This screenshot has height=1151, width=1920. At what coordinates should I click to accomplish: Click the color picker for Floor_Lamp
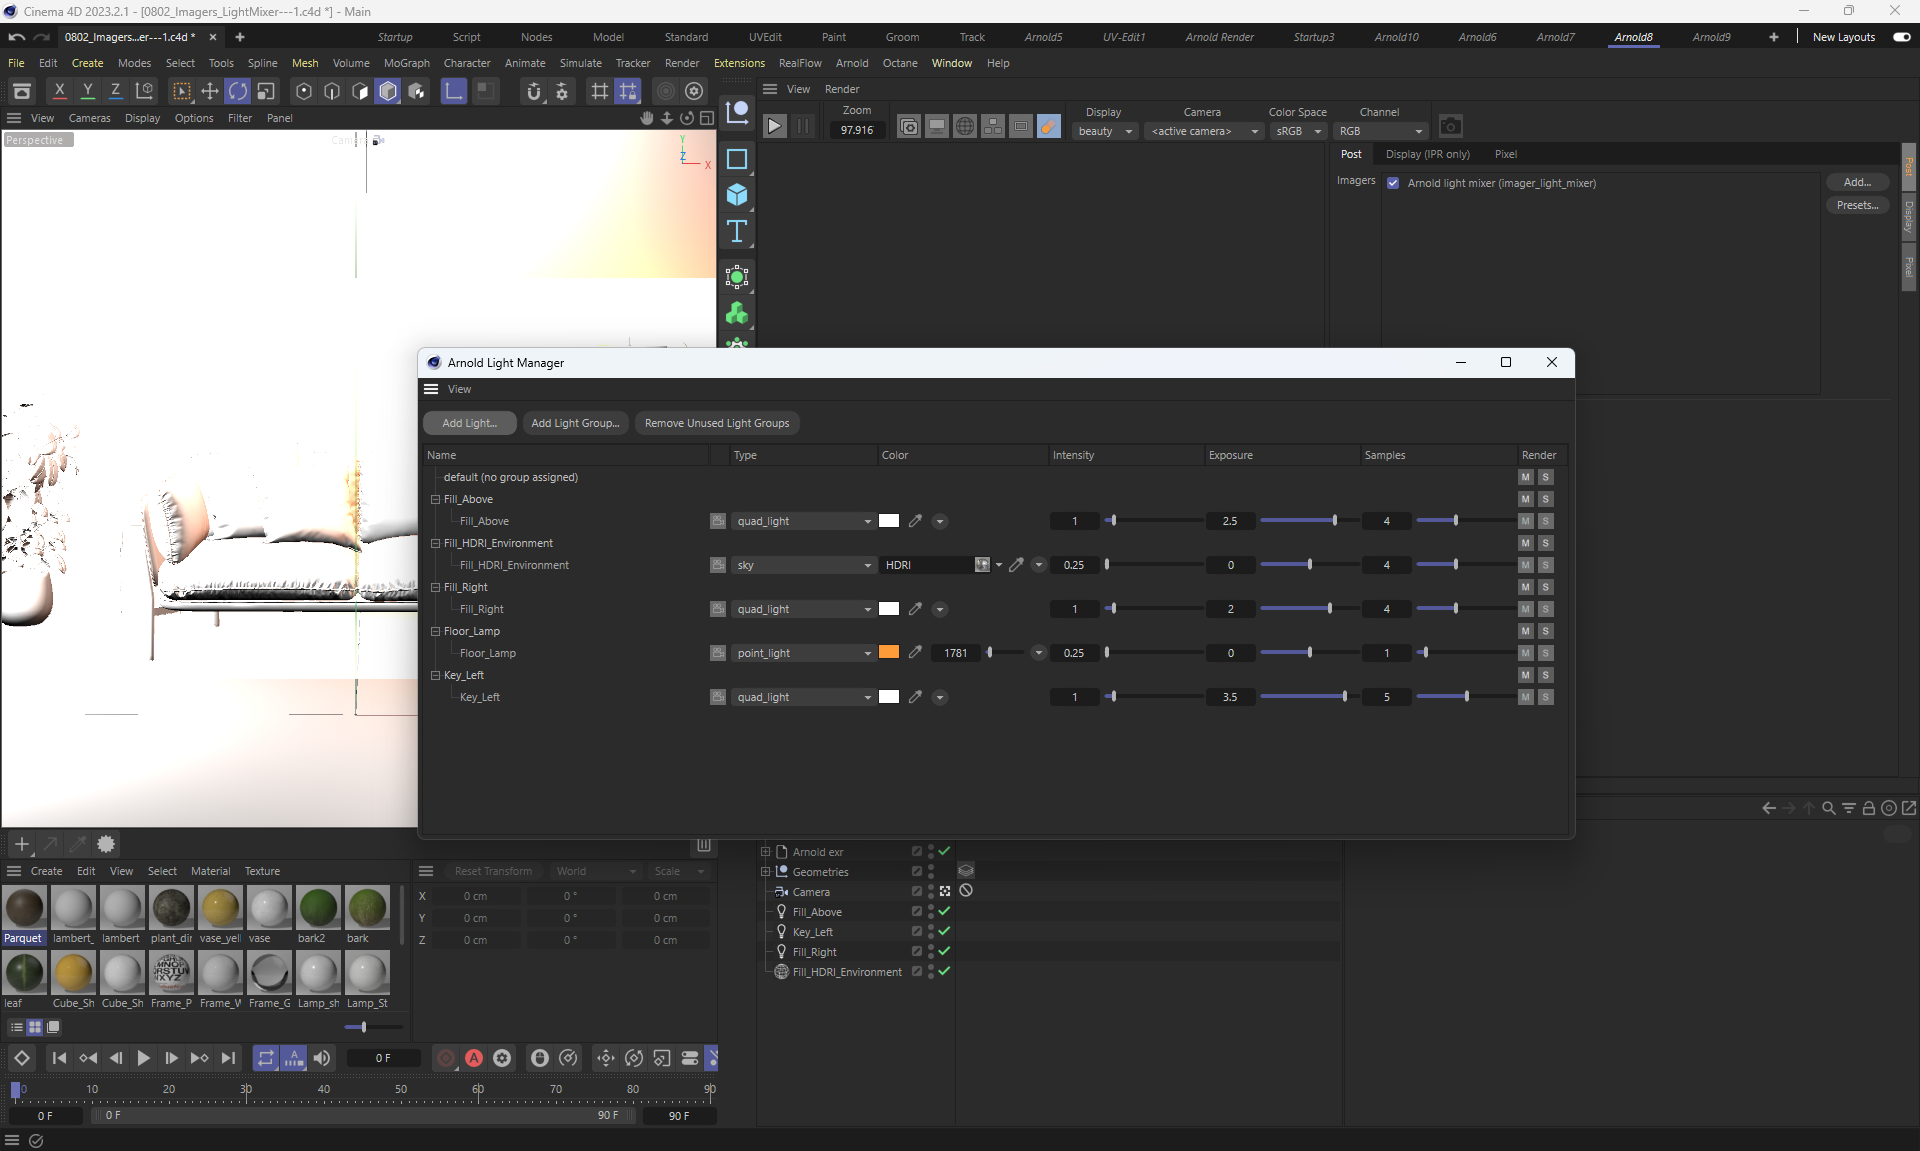tap(915, 653)
